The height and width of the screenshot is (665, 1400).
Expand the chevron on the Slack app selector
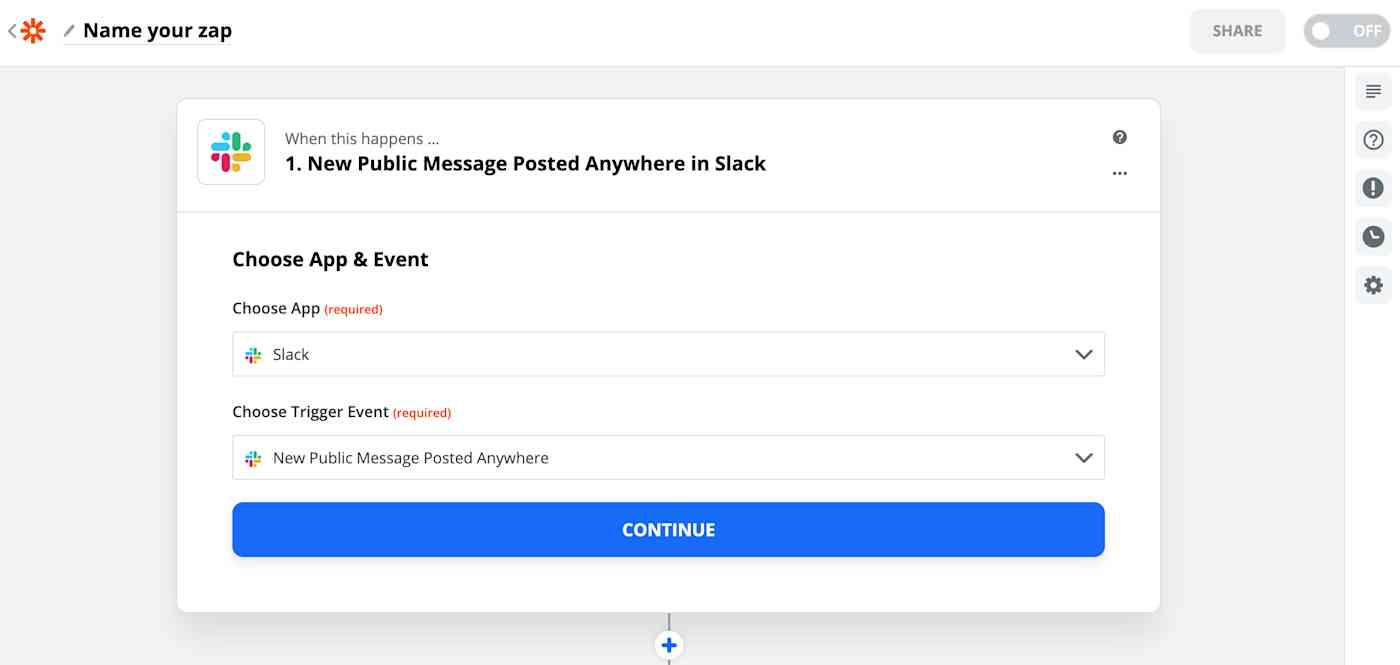tap(1083, 354)
